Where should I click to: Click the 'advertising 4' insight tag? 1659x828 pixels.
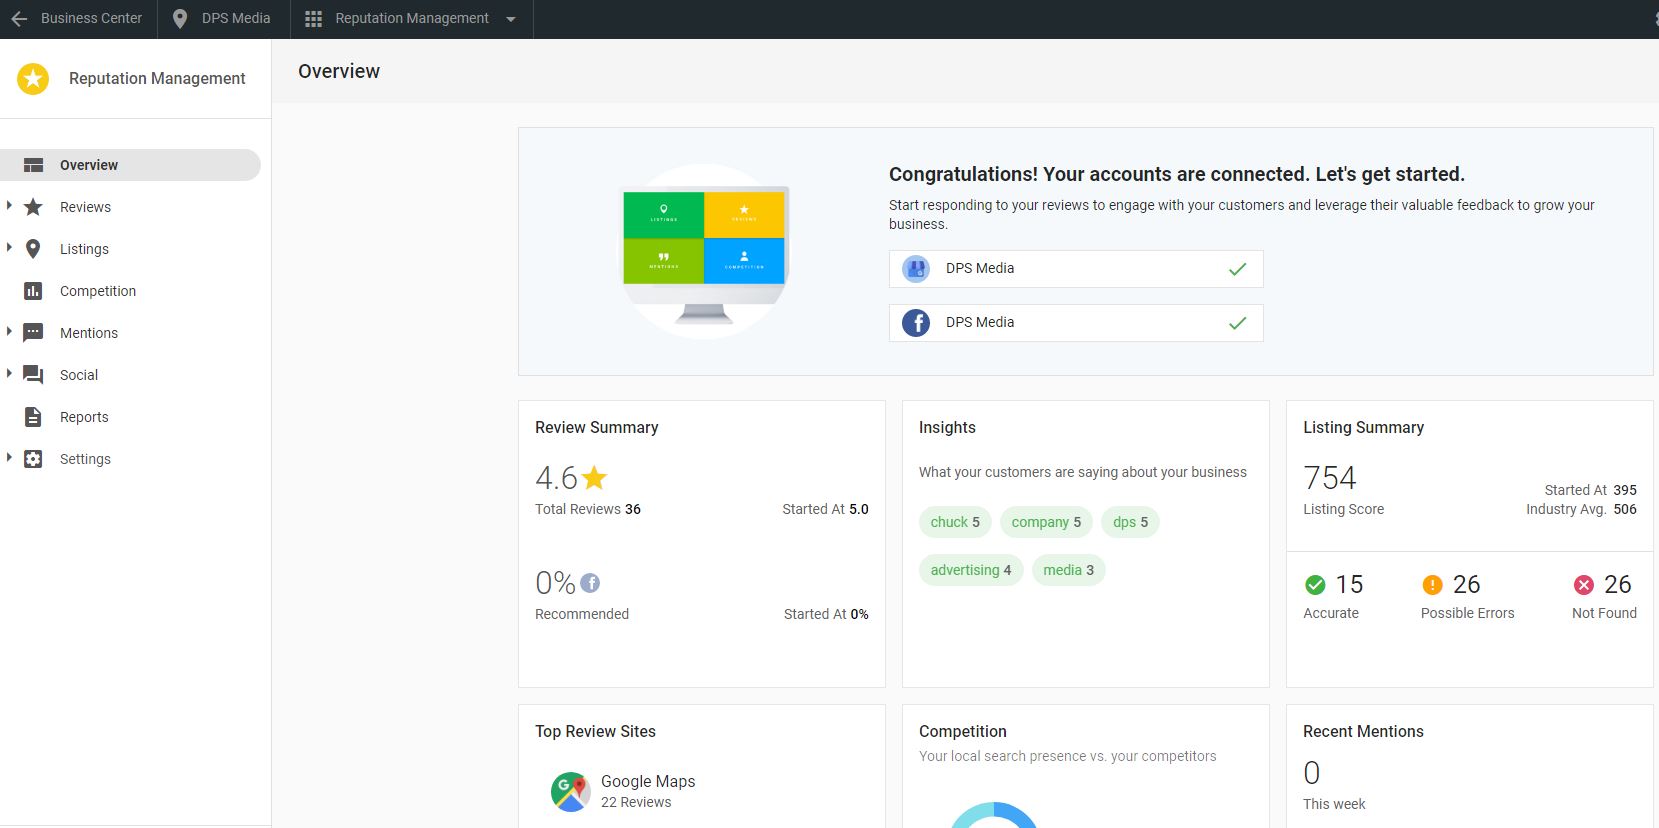tap(970, 570)
